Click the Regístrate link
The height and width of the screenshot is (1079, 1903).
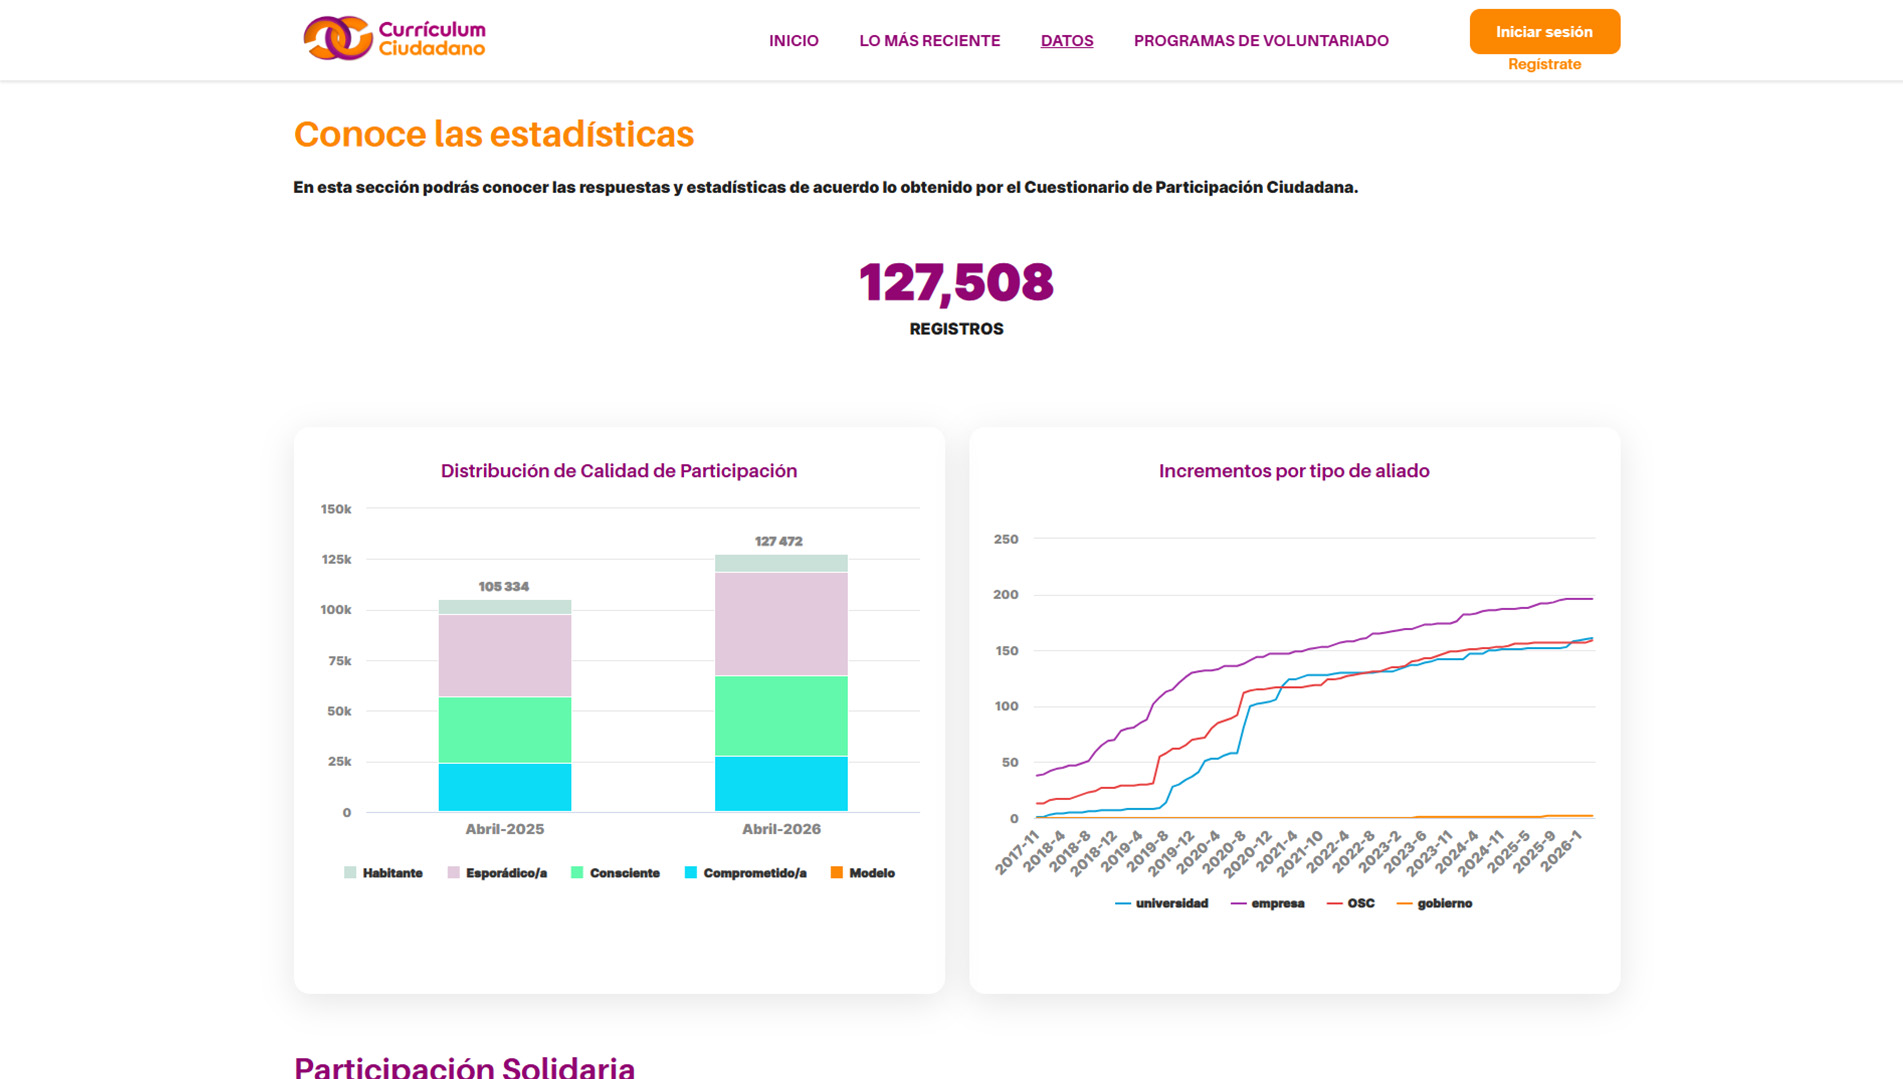coord(1543,64)
